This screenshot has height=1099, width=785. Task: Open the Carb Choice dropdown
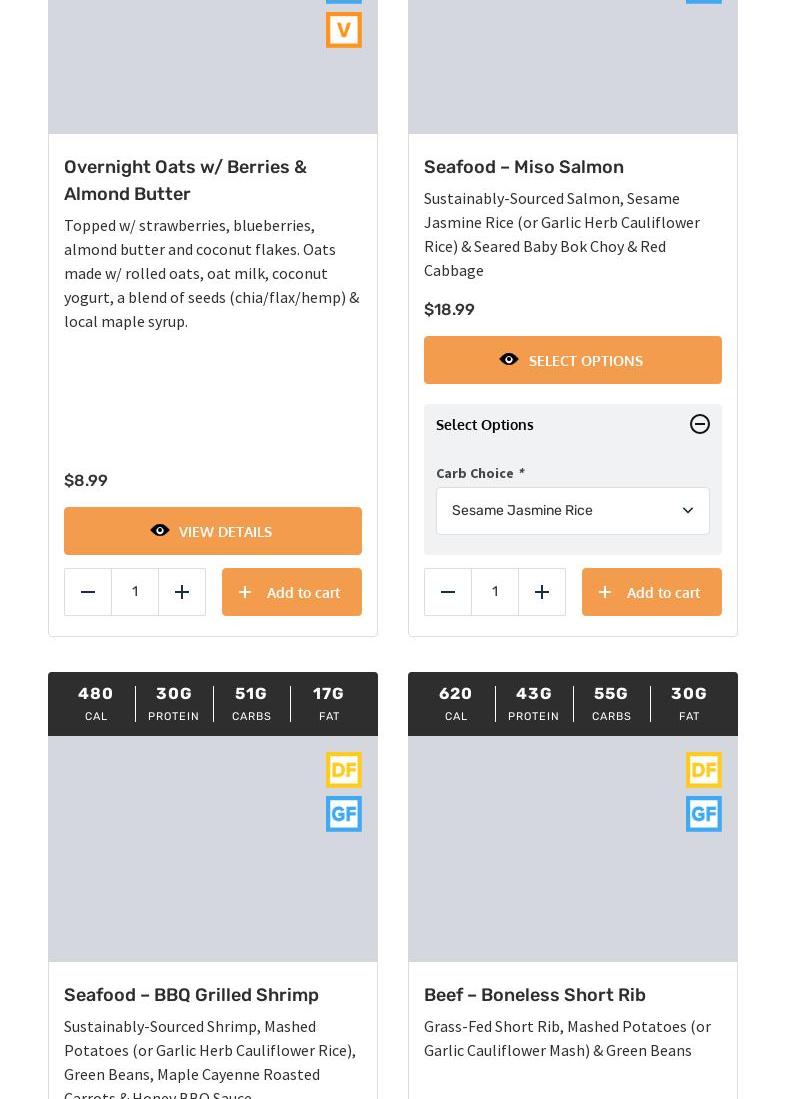572,511
